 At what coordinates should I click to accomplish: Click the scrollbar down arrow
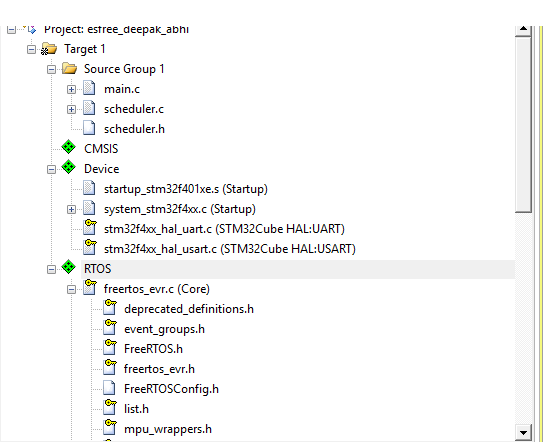(523, 432)
